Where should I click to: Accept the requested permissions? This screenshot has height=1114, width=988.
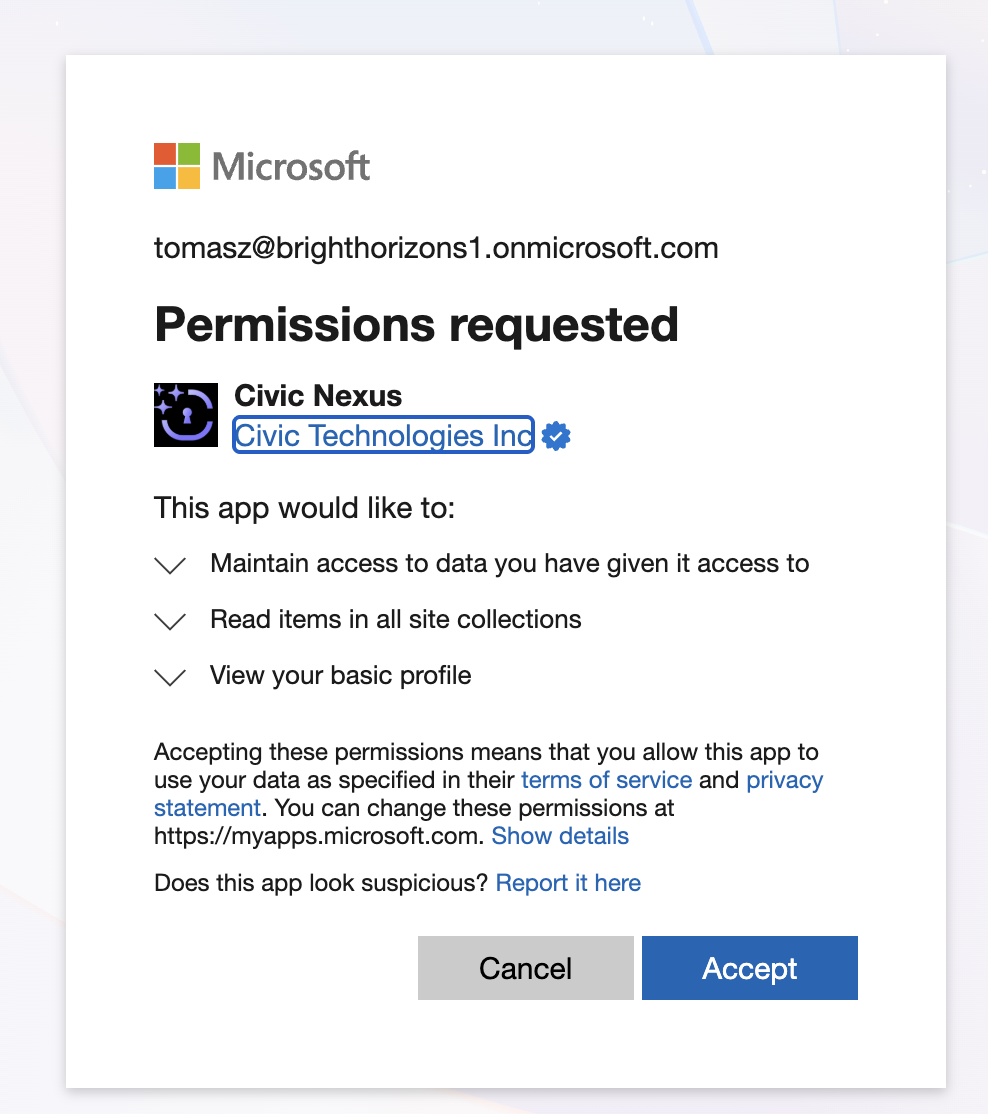click(x=749, y=967)
